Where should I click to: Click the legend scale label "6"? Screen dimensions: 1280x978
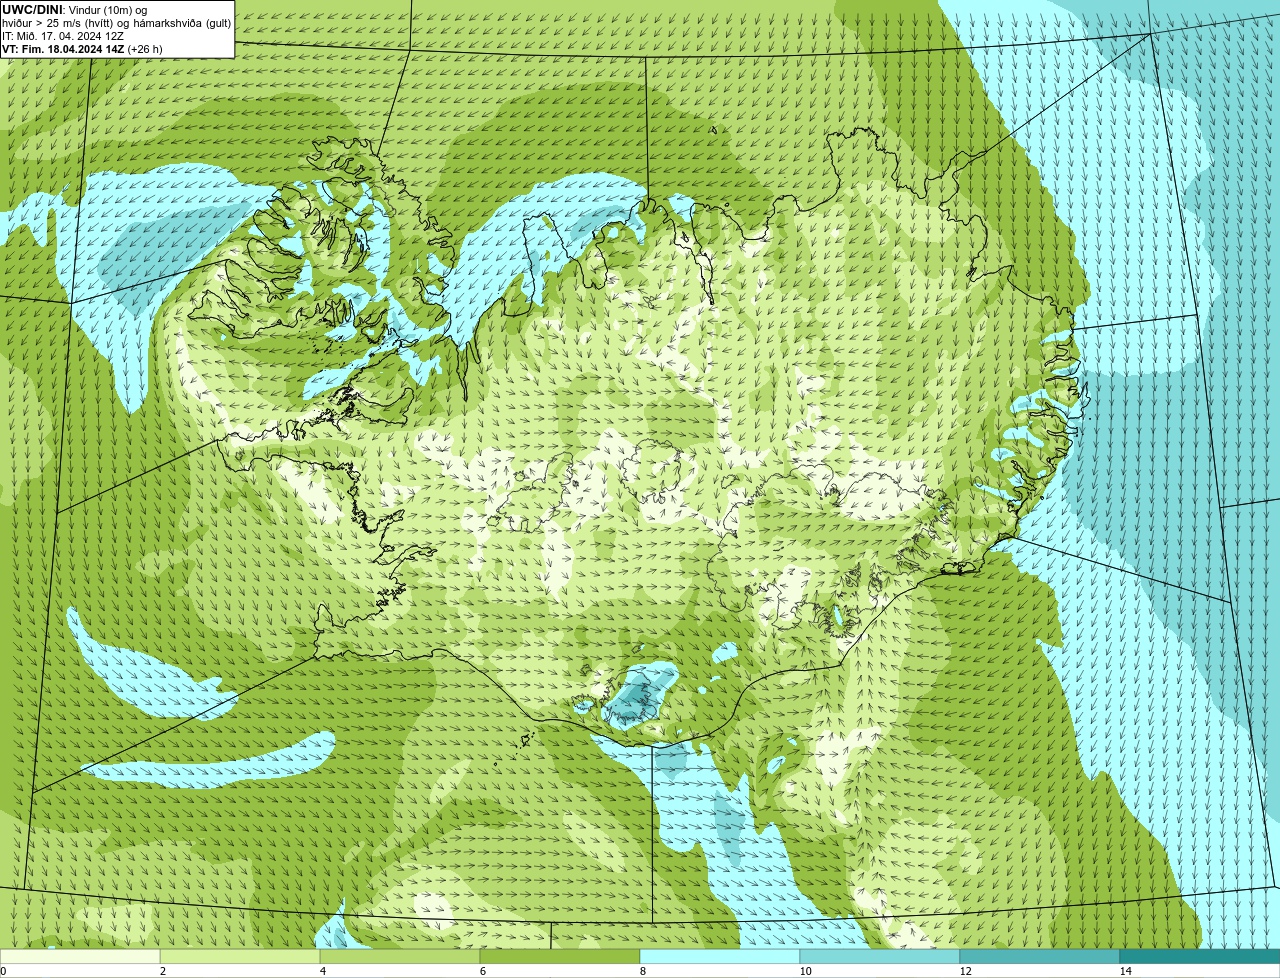tap(482, 971)
